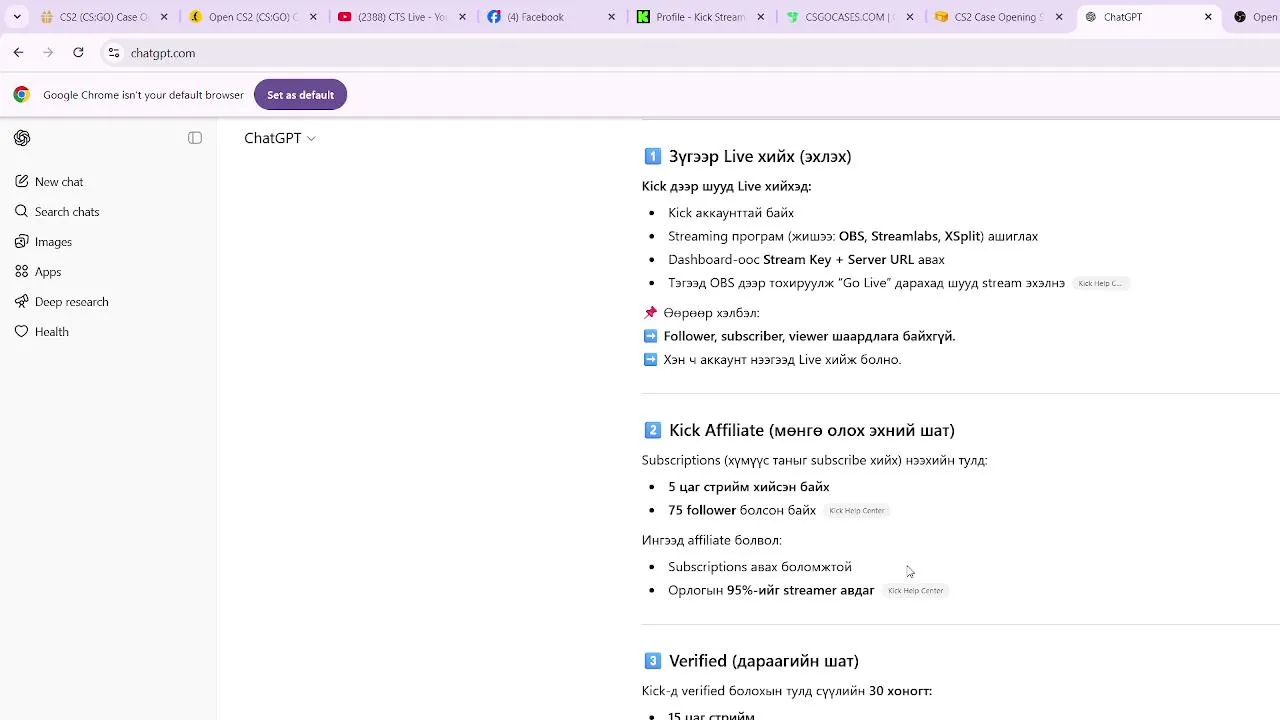Open the Kick Help Center citation after 95% streamer
Image resolution: width=1280 pixels, height=720 pixels.
(x=915, y=591)
